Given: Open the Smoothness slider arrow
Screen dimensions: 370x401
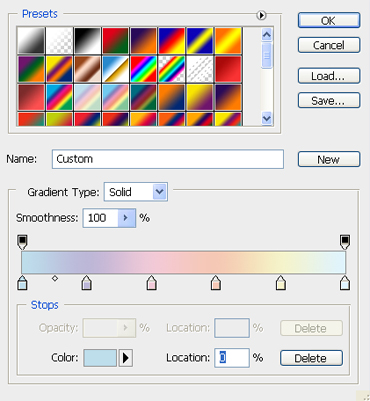Looking at the screenshot, I should (126, 218).
